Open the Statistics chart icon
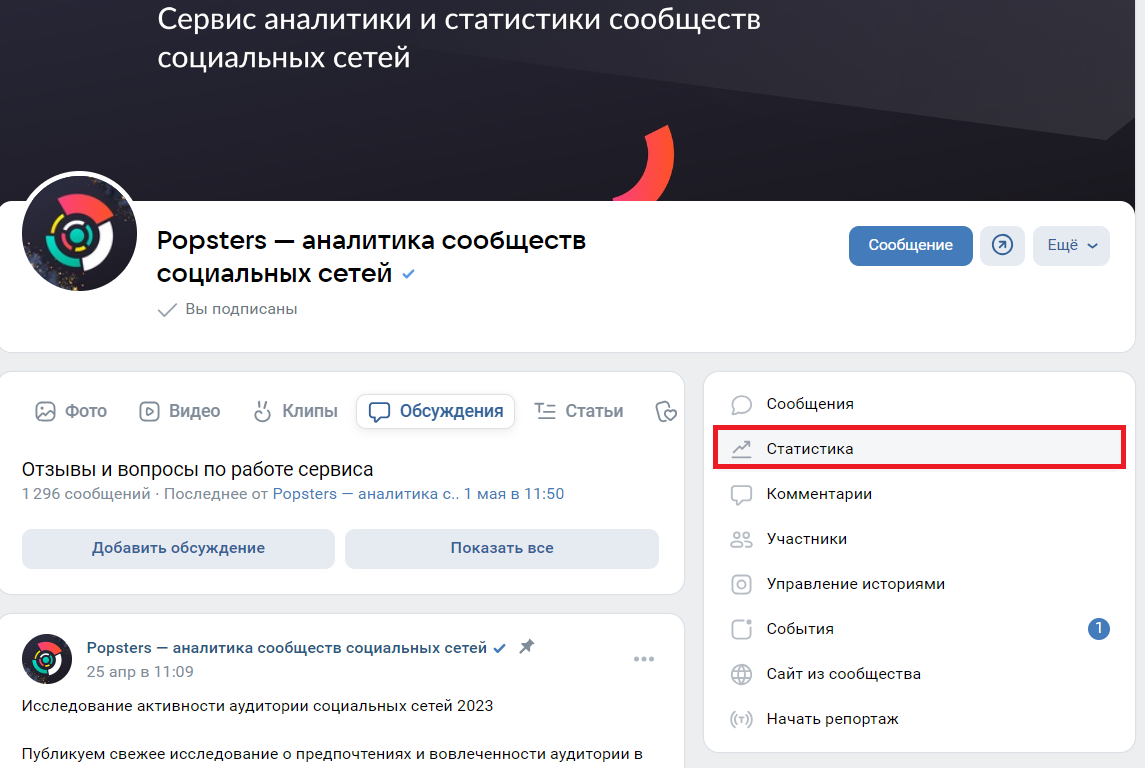The height and width of the screenshot is (768, 1145). tap(741, 449)
